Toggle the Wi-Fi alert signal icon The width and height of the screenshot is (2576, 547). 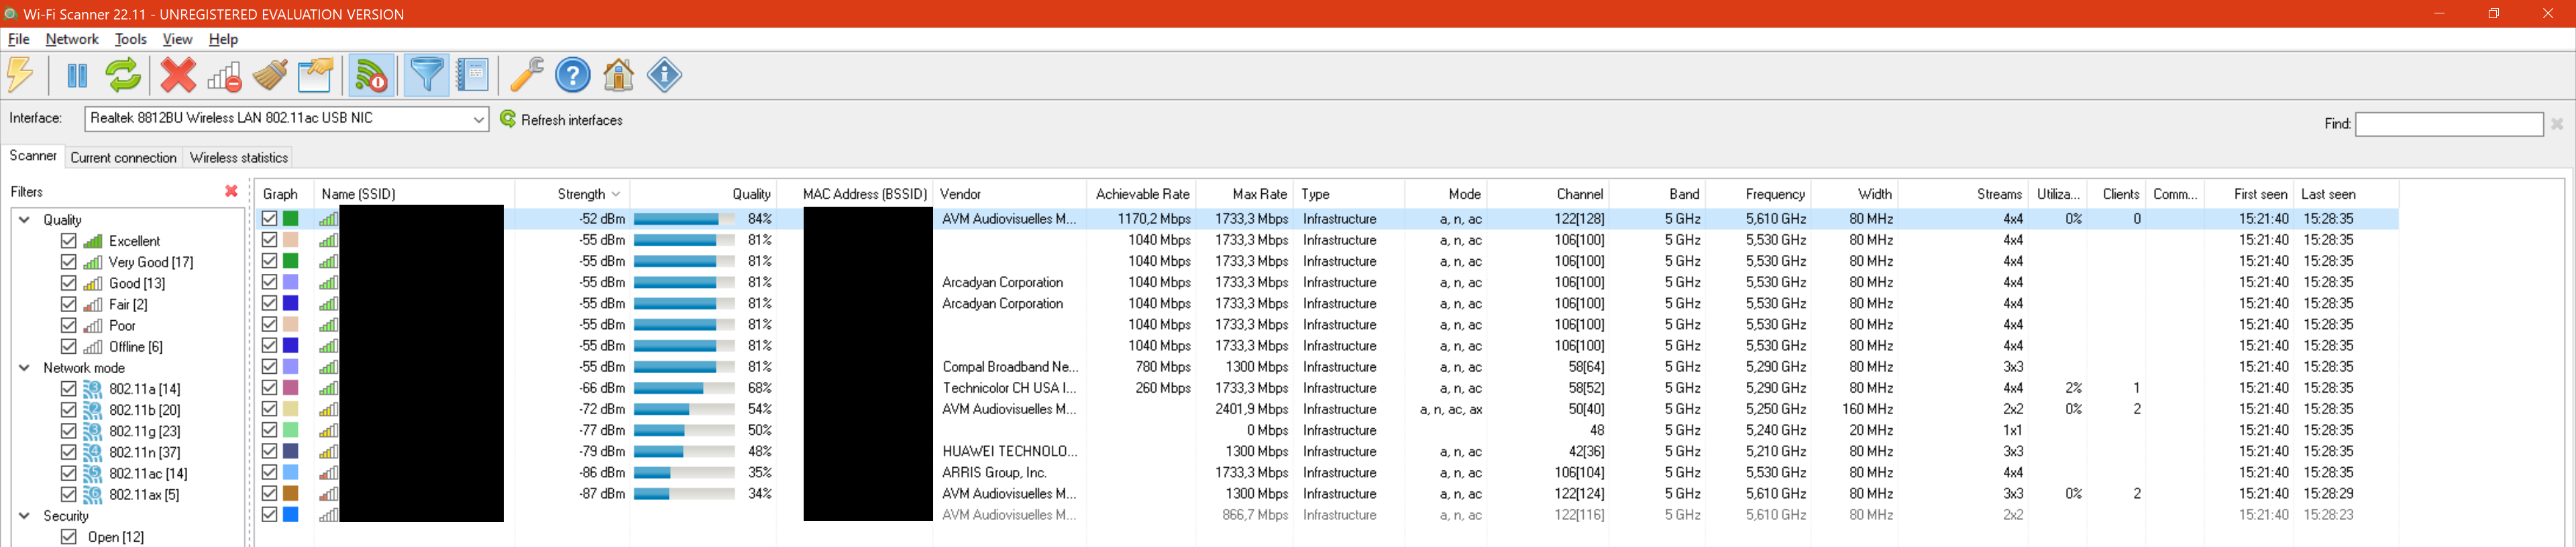(x=372, y=75)
